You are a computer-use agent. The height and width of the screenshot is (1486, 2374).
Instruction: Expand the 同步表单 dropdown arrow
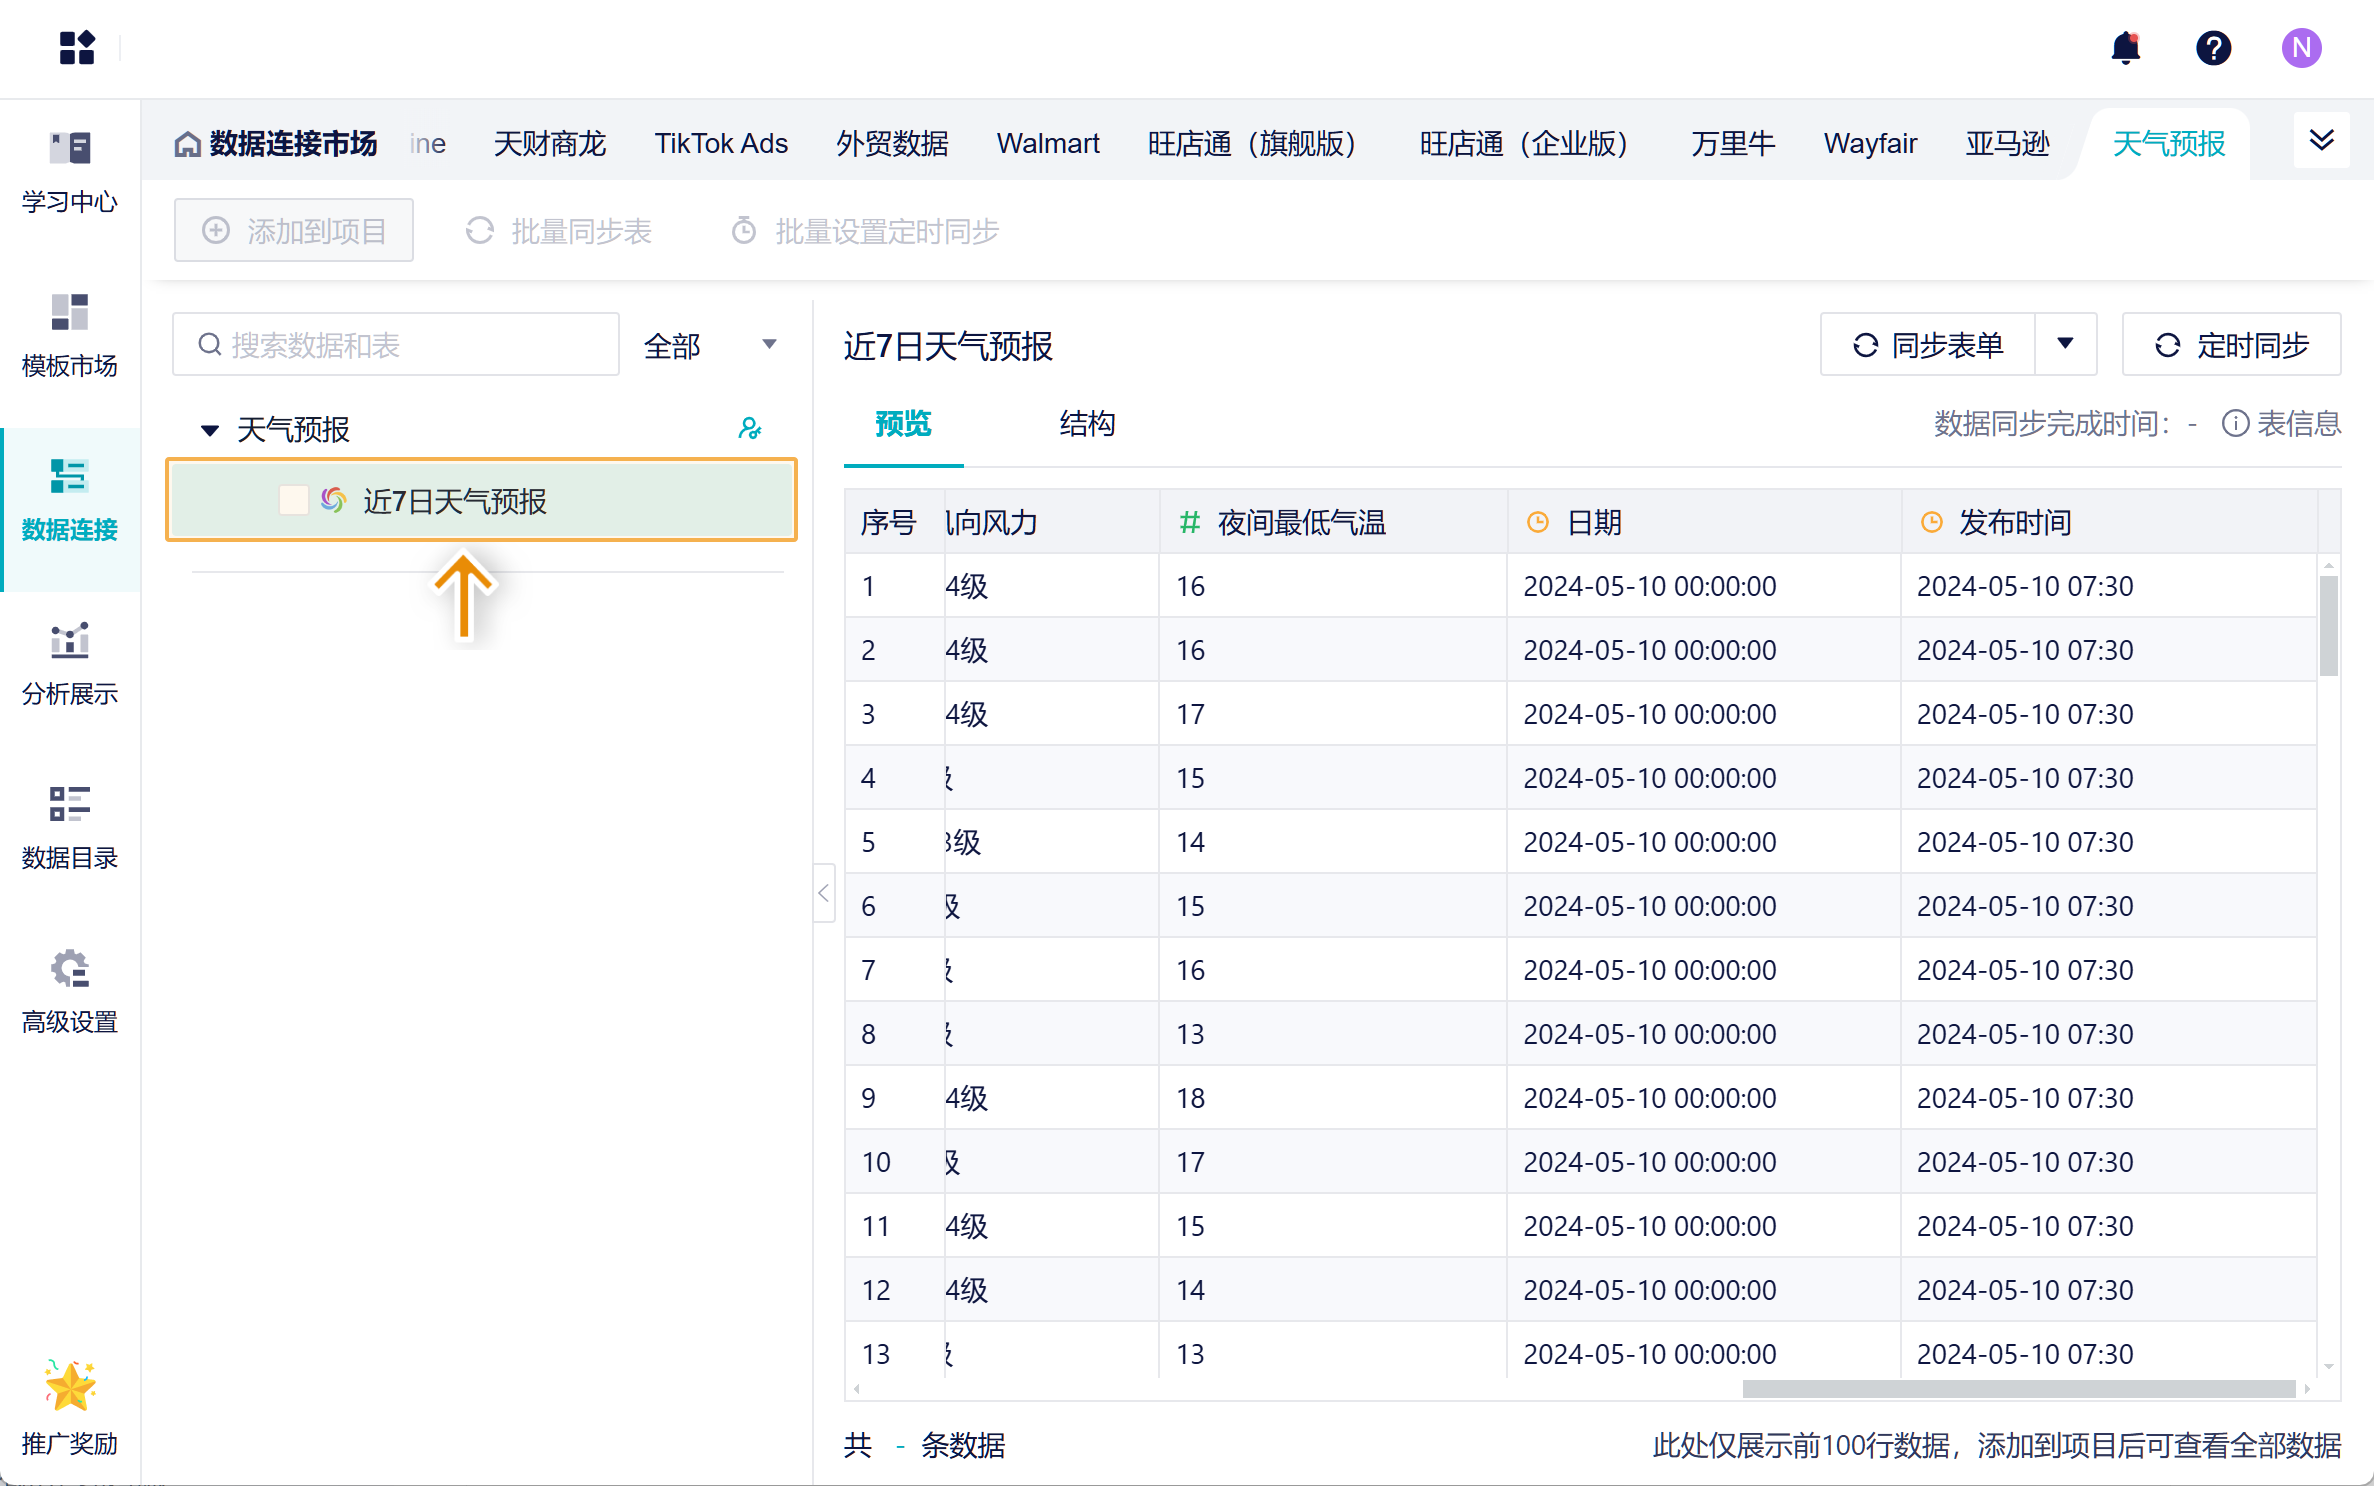pyautogui.click(x=2065, y=345)
